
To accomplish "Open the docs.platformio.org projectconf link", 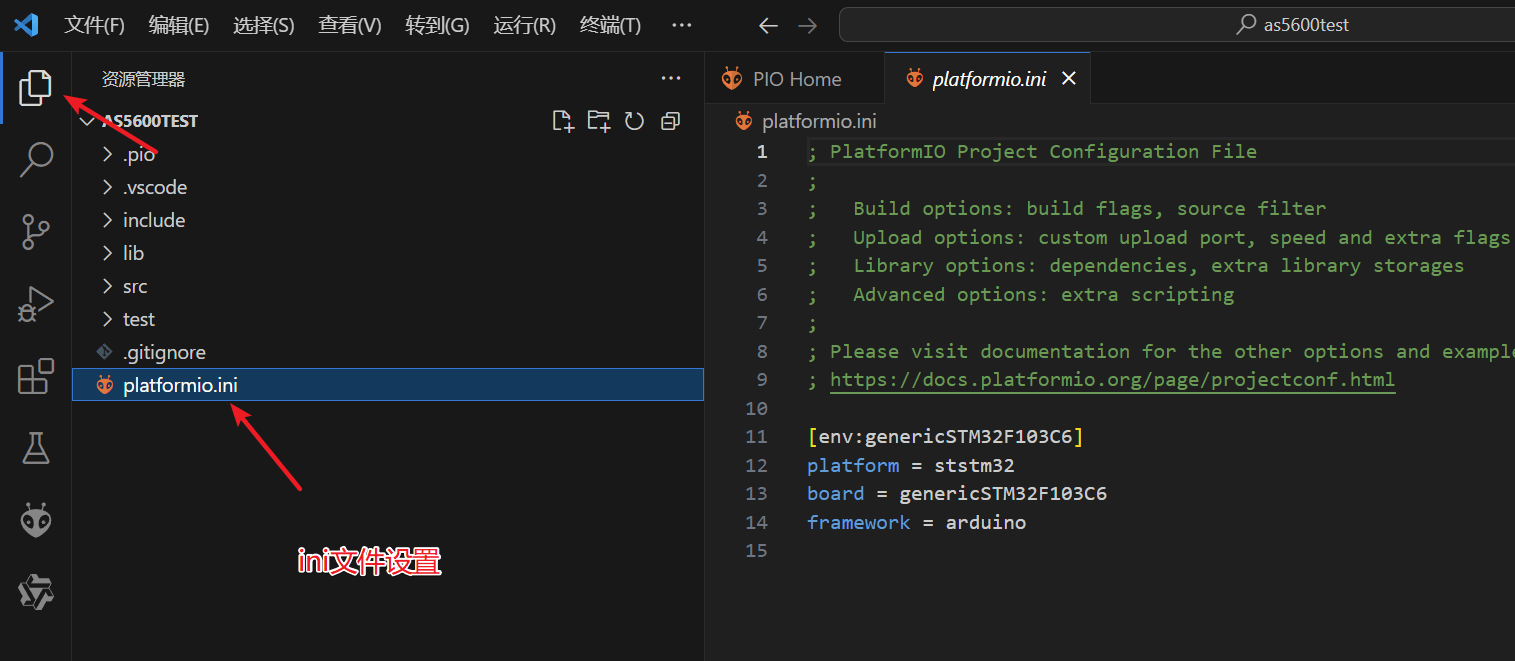I will 1112,380.
